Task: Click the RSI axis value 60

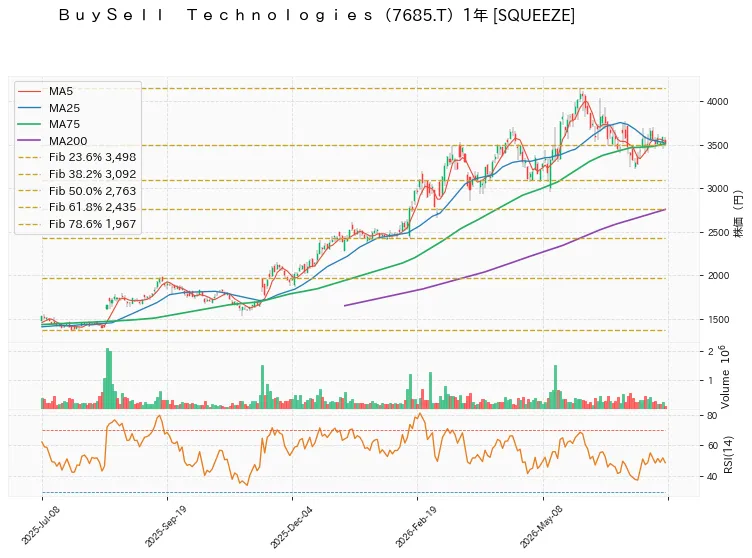Action: click(x=712, y=446)
